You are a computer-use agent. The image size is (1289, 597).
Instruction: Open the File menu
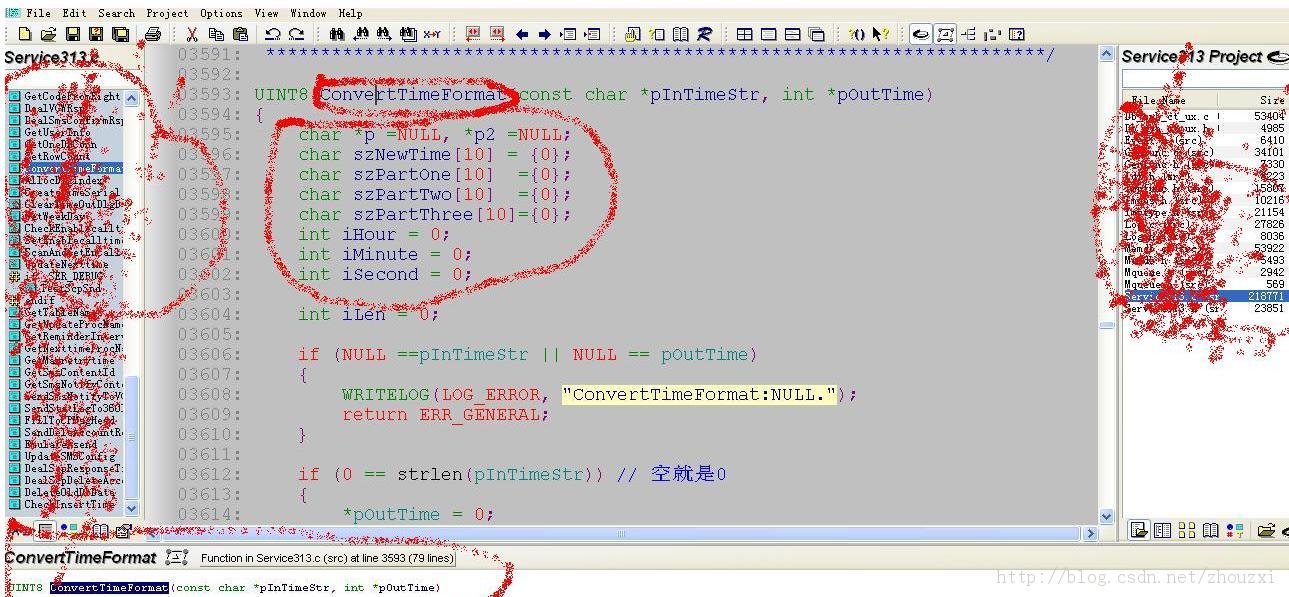pyautogui.click(x=39, y=13)
